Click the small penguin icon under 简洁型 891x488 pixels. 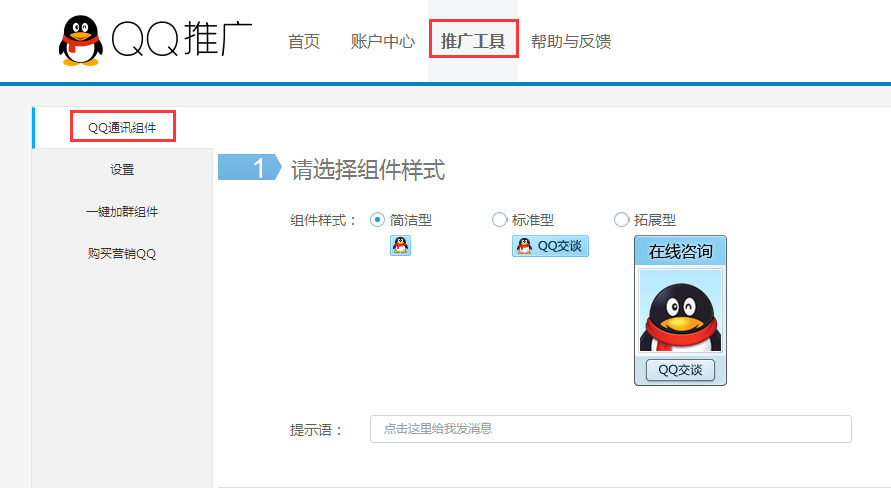click(400, 245)
